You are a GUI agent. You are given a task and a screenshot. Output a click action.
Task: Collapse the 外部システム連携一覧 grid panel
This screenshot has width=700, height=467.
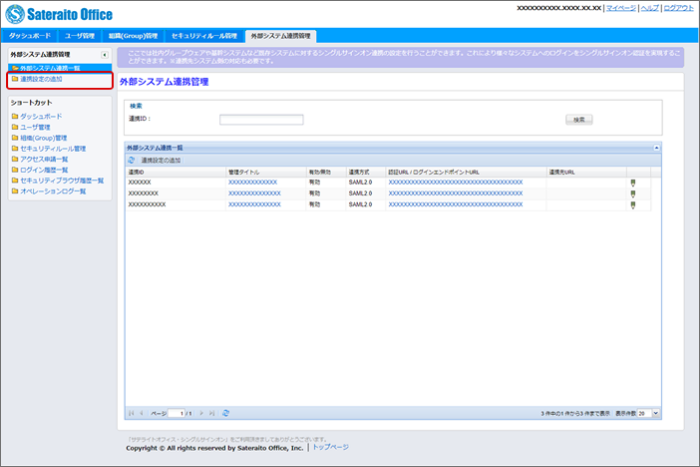[x=656, y=147]
